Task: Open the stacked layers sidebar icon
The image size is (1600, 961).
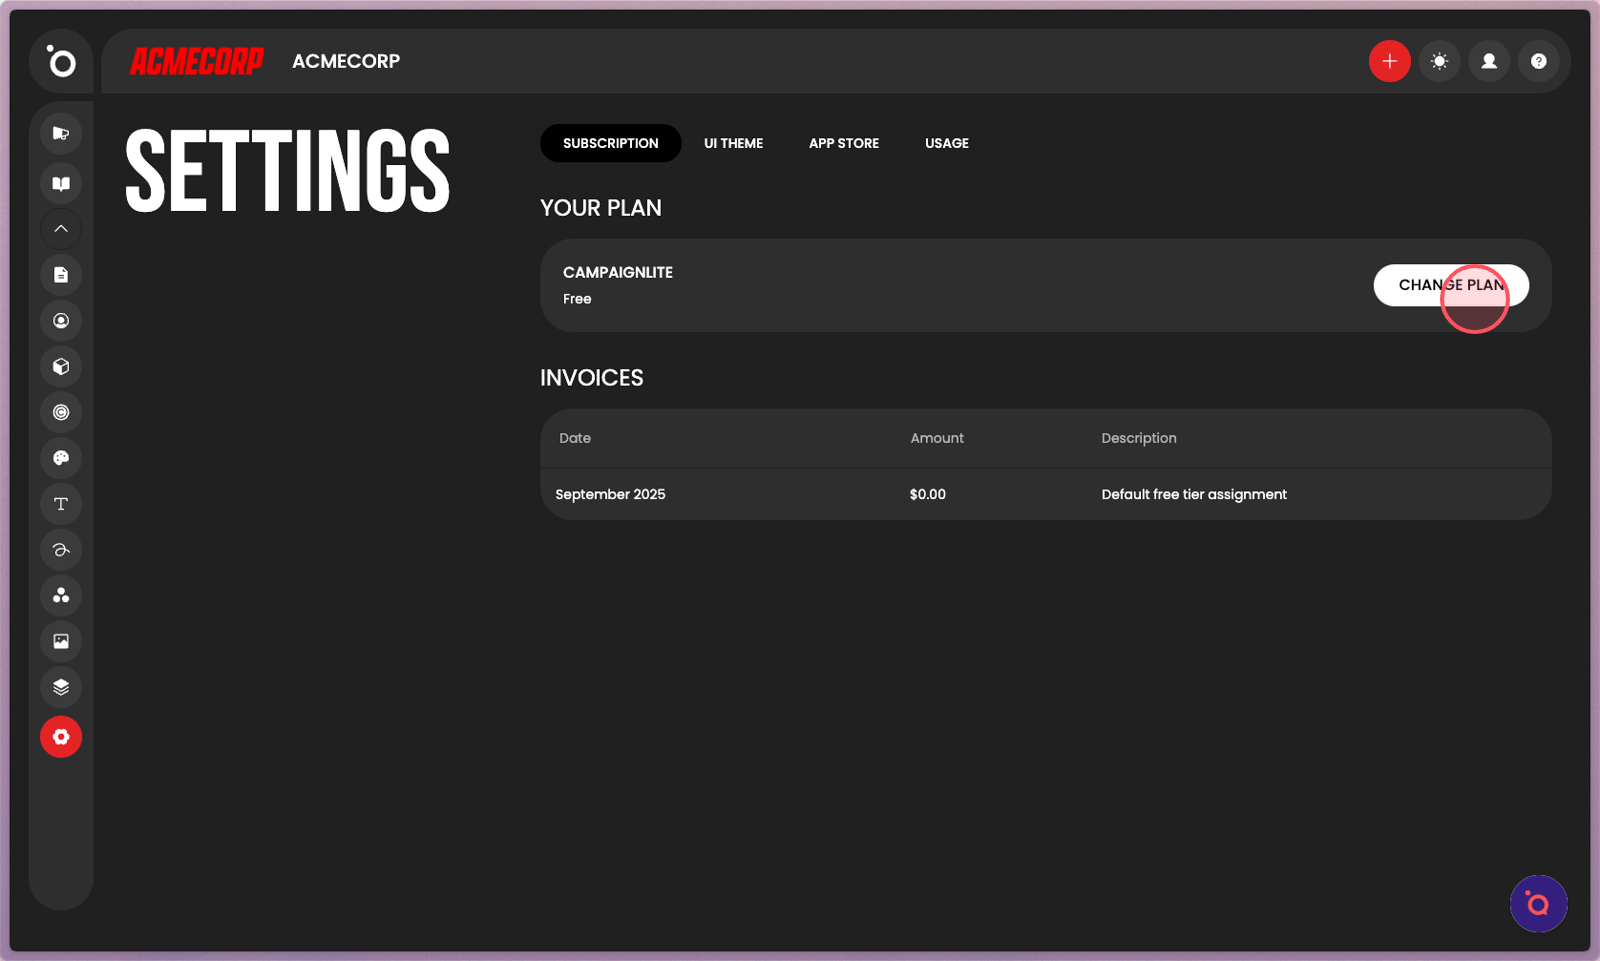Action: pos(61,687)
